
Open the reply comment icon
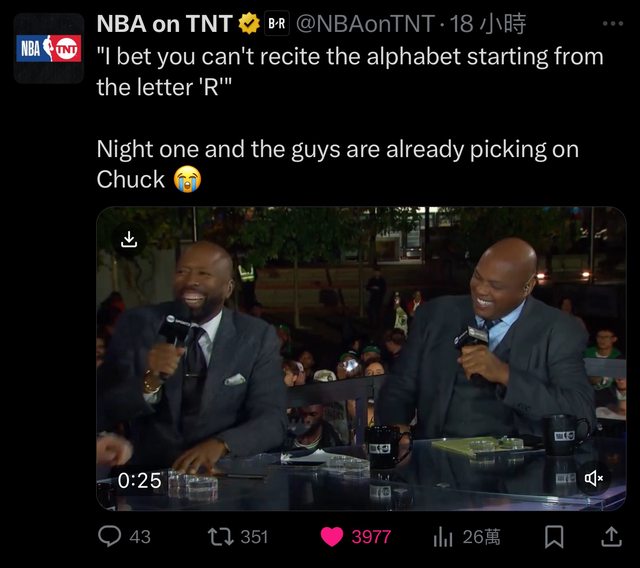(x=109, y=536)
